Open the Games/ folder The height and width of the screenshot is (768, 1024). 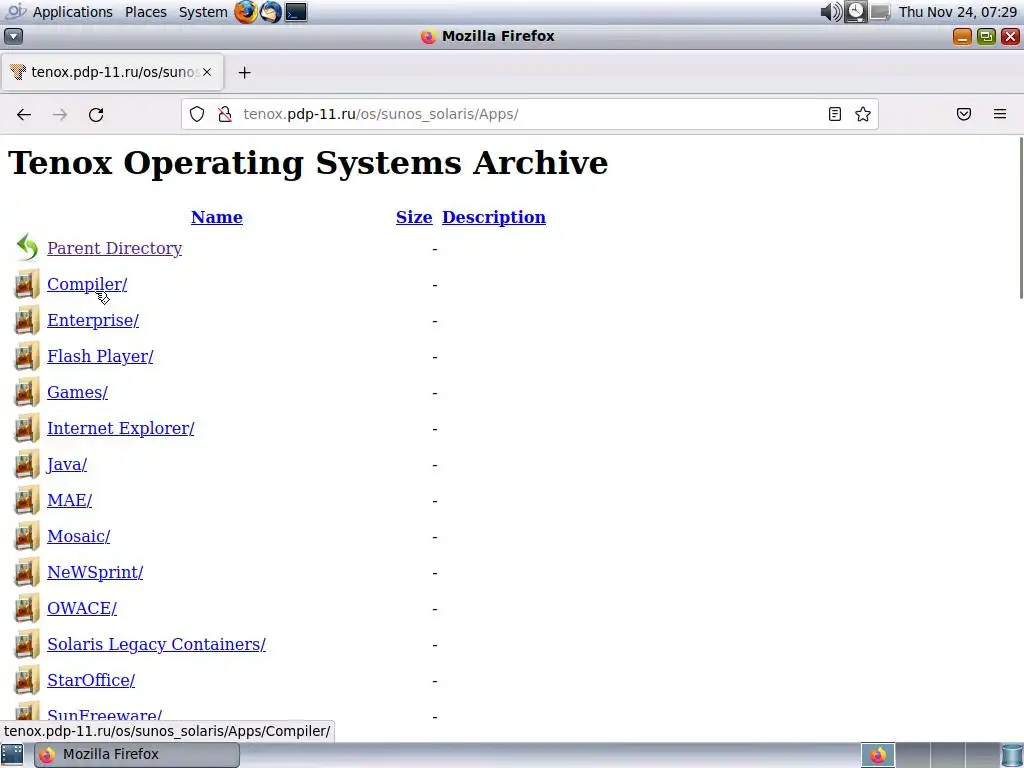[x=77, y=392]
